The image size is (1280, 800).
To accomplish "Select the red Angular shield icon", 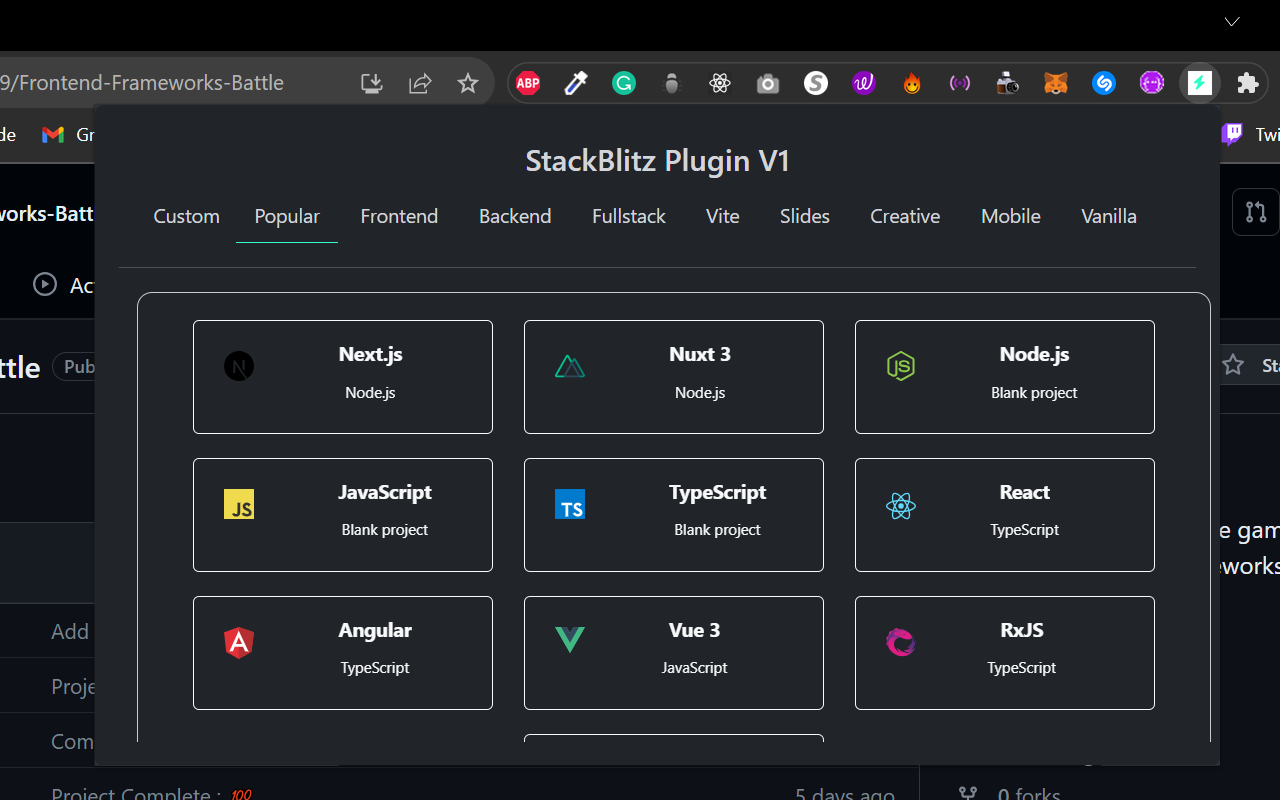I will 239,642.
